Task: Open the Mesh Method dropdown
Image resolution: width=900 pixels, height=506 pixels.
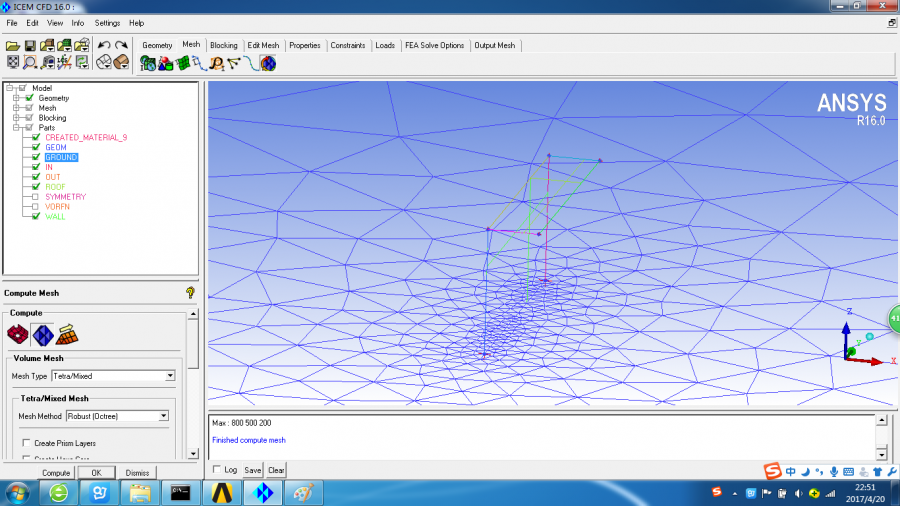Action: (163, 415)
